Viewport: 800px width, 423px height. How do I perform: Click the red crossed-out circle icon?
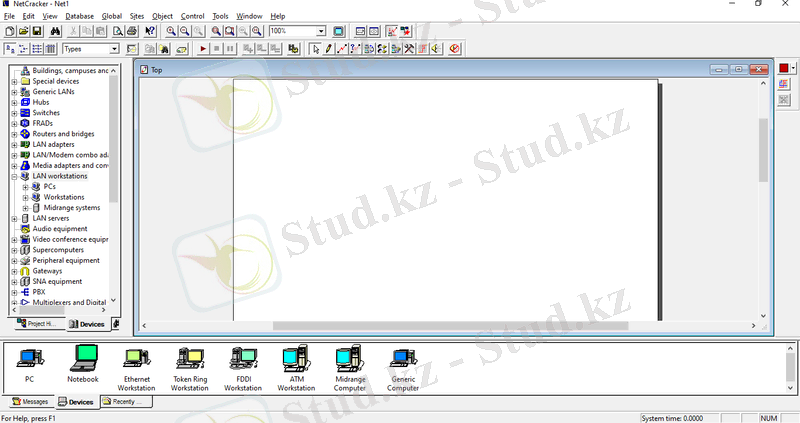454,49
